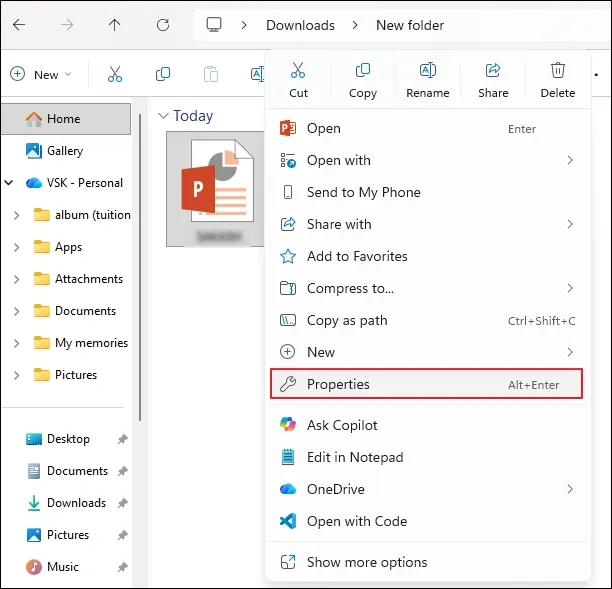Choose Add to Favorites
The width and height of the screenshot is (612, 589).
point(427,256)
